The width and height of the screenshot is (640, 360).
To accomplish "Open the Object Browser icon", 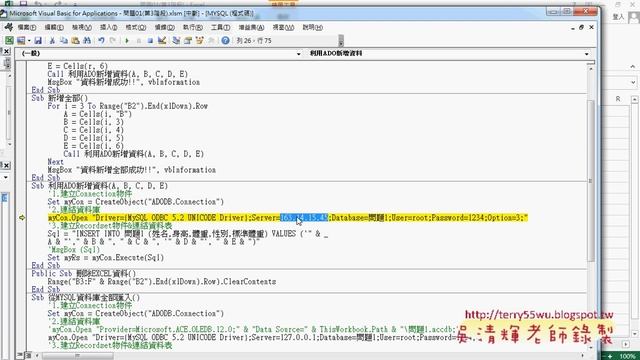I will (x=200, y=40).
